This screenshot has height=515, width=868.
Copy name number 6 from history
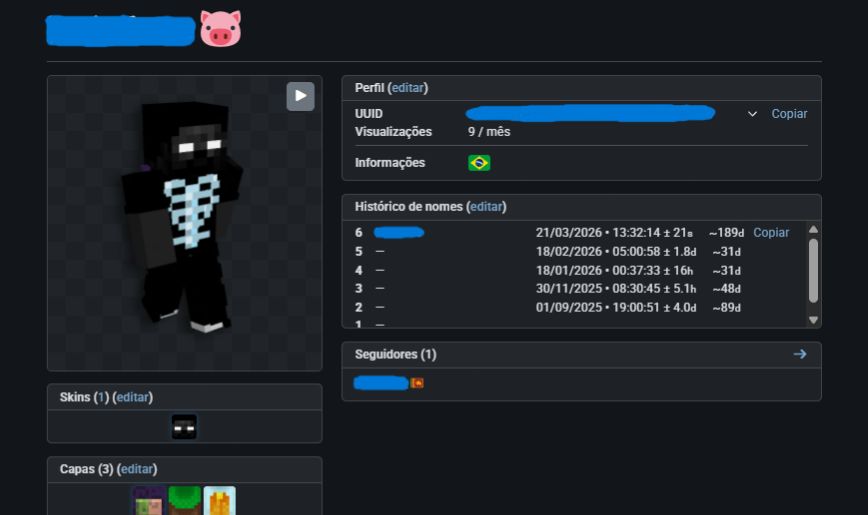pos(771,233)
